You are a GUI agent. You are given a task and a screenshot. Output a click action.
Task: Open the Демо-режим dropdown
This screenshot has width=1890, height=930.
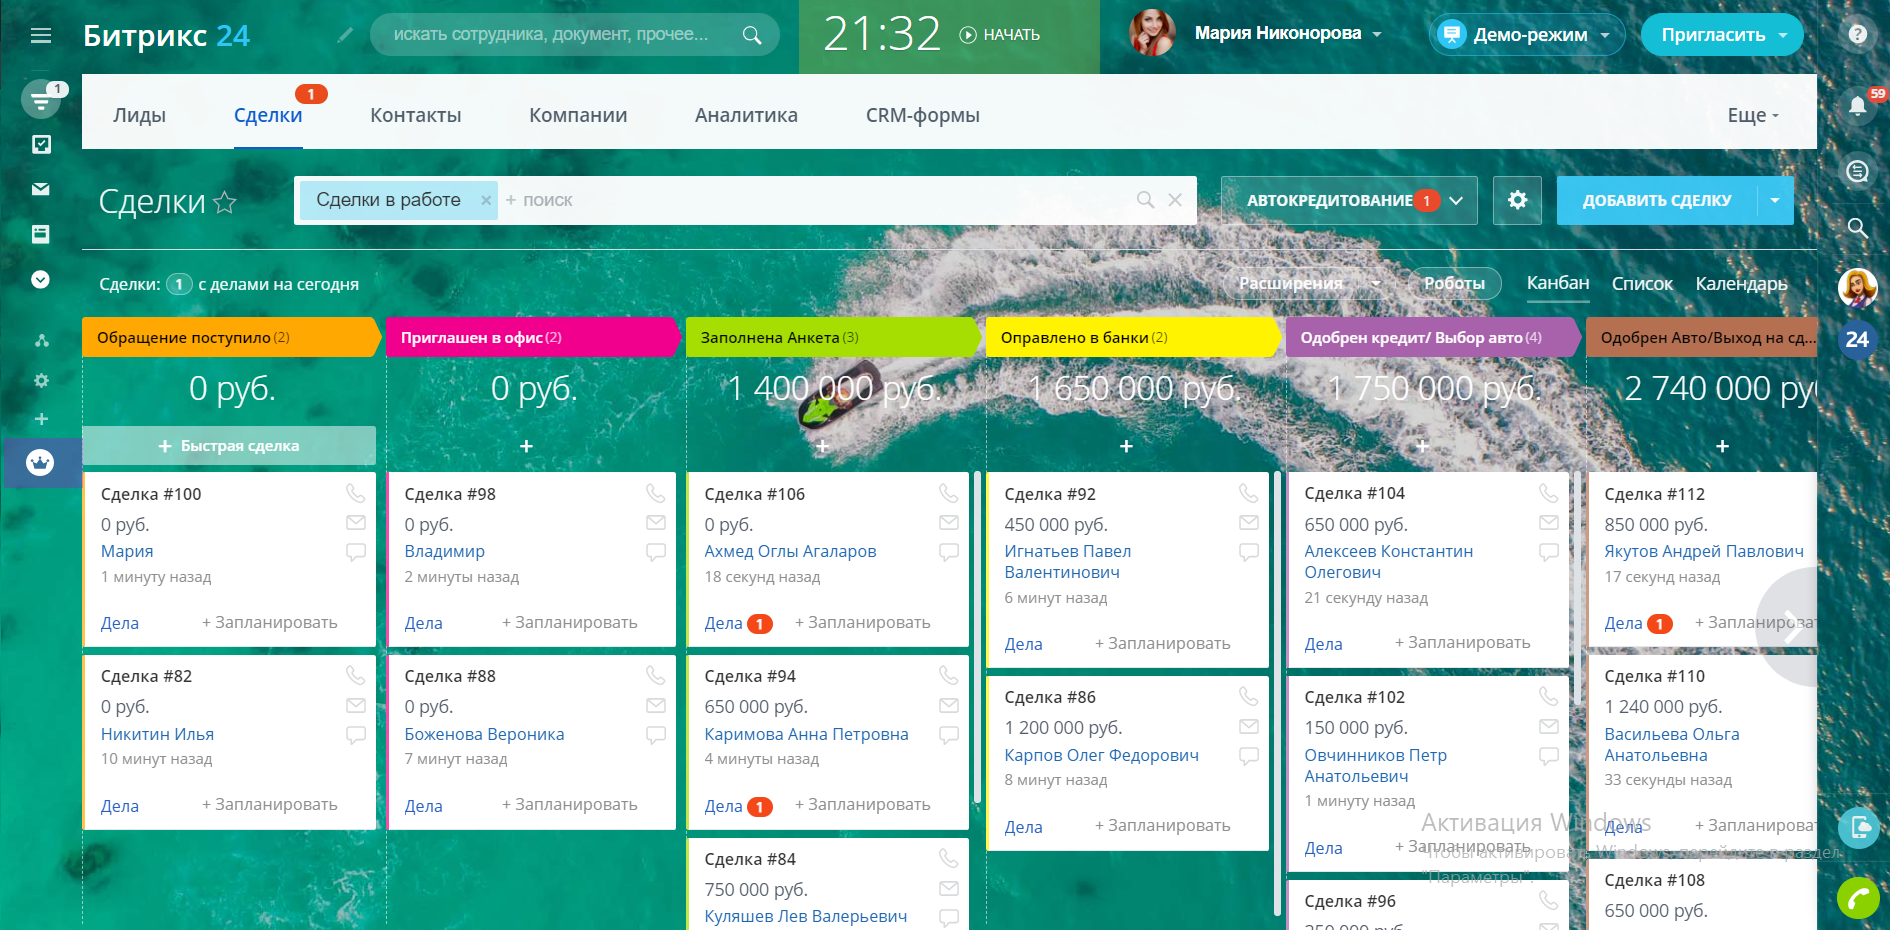(x=1525, y=35)
